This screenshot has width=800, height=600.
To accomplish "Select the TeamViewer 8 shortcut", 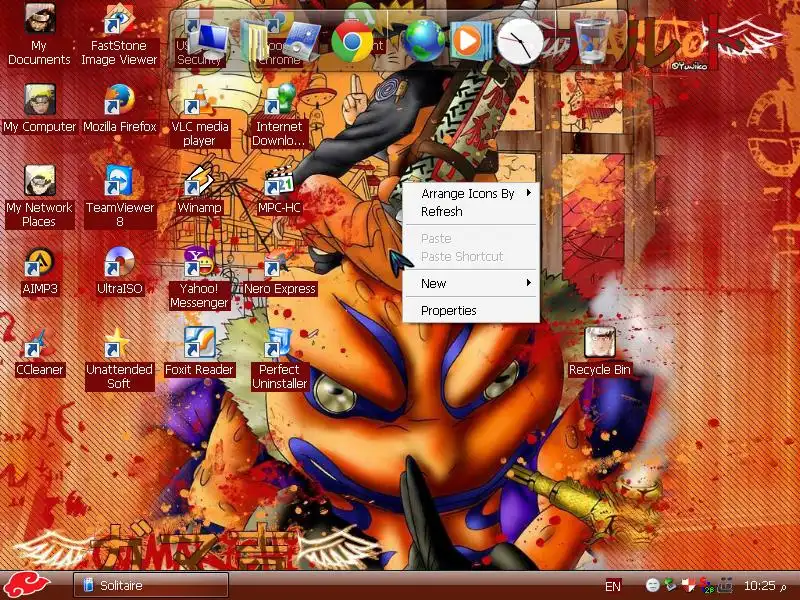I will [x=119, y=196].
